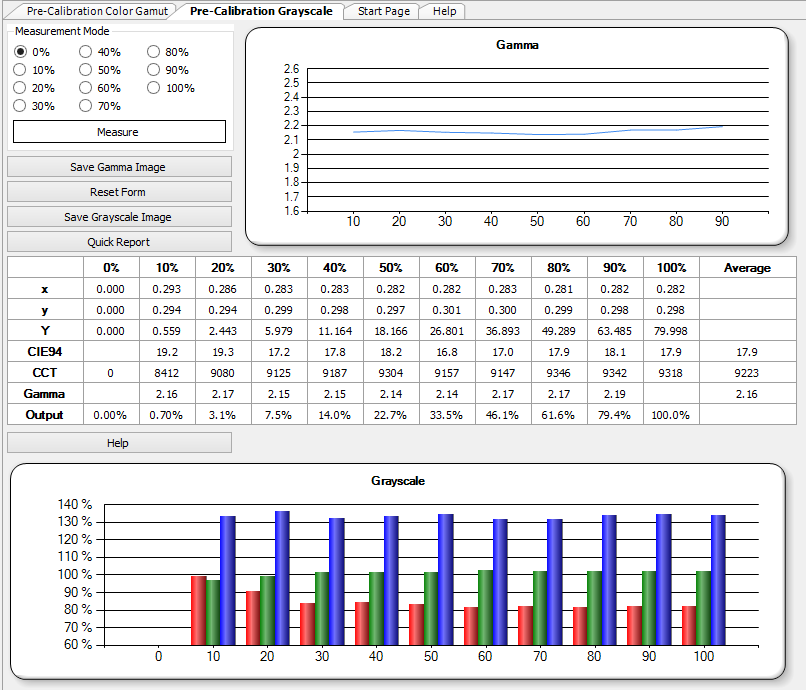Click the blue bar at 20 in Grayscale chart
This screenshot has width=806, height=690.
point(282,578)
